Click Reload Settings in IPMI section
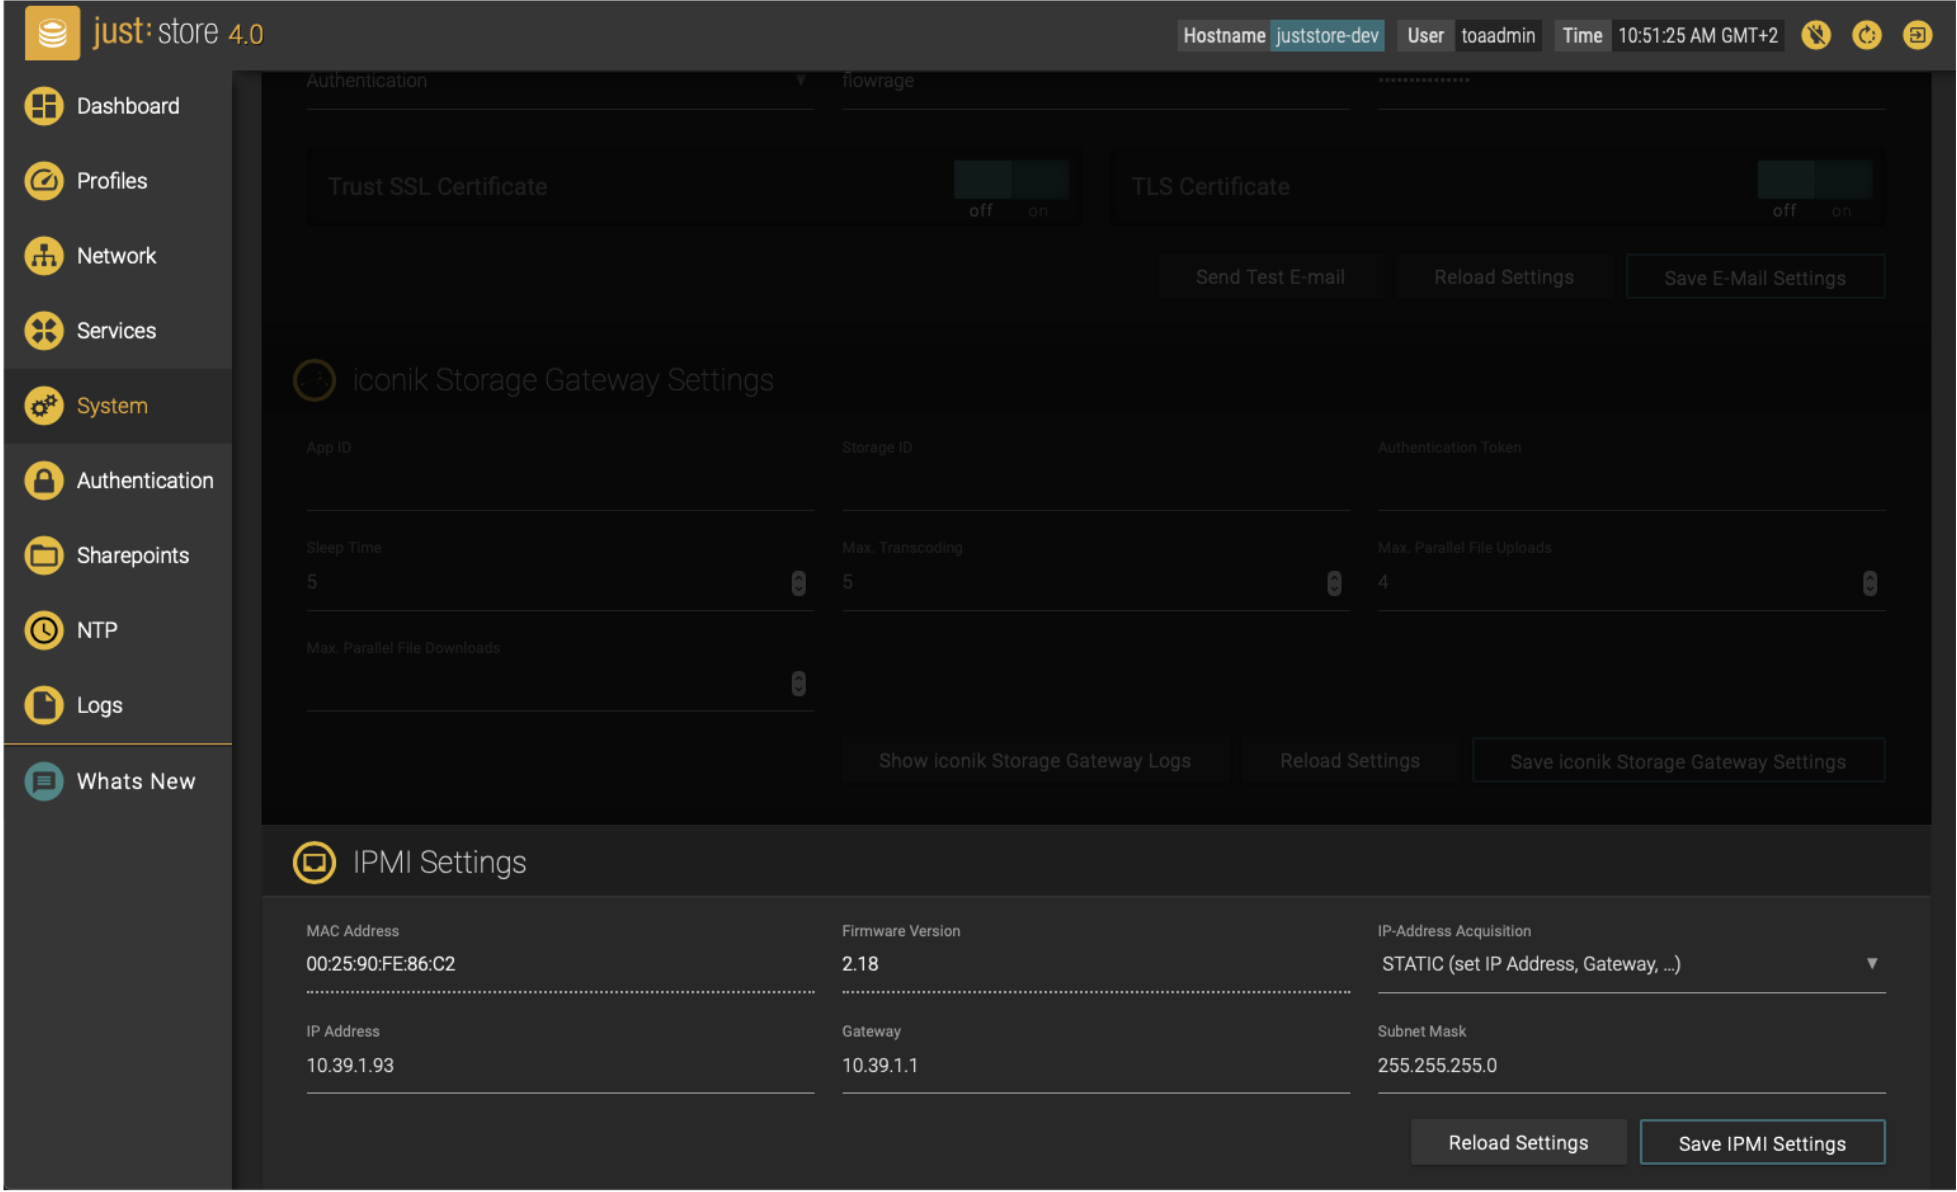This screenshot has width=1957, height=1192. (x=1518, y=1143)
